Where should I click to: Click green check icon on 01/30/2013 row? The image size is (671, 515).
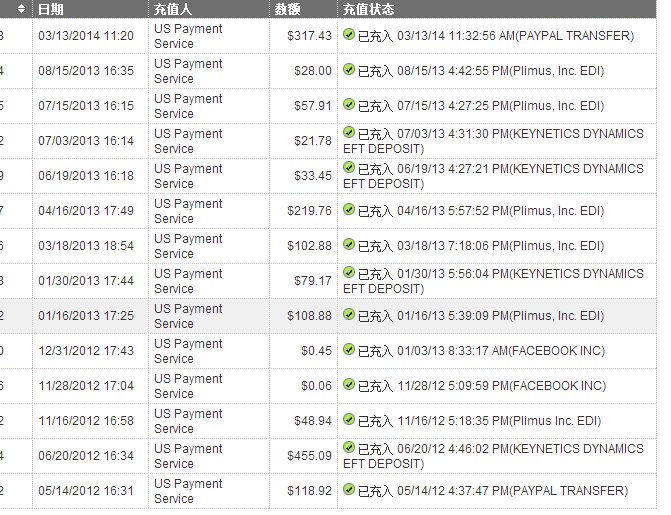pyautogui.click(x=349, y=273)
